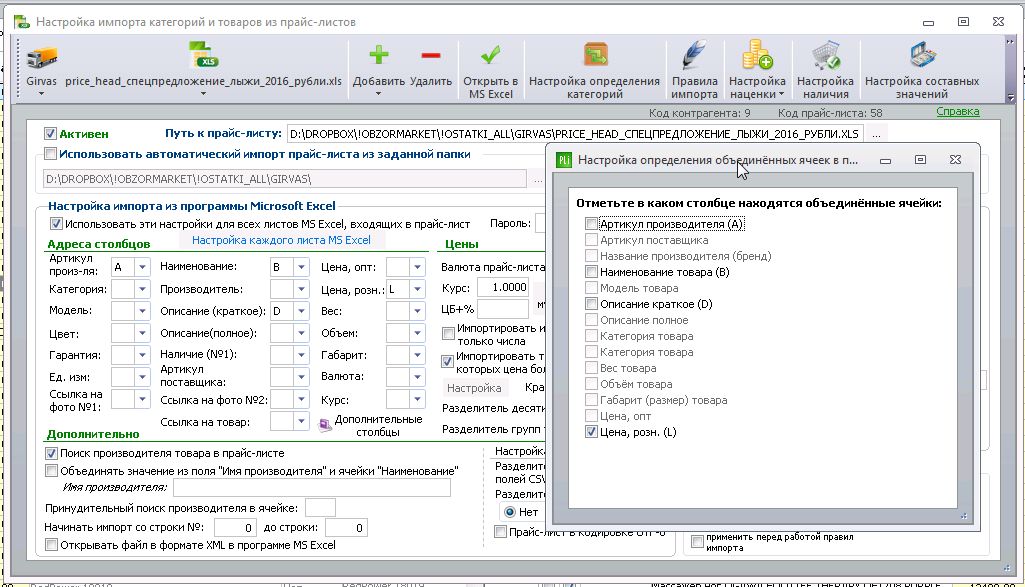The image size is (1025, 587).
Task: Click the green plus Добавить icon
Action: click(378, 56)
